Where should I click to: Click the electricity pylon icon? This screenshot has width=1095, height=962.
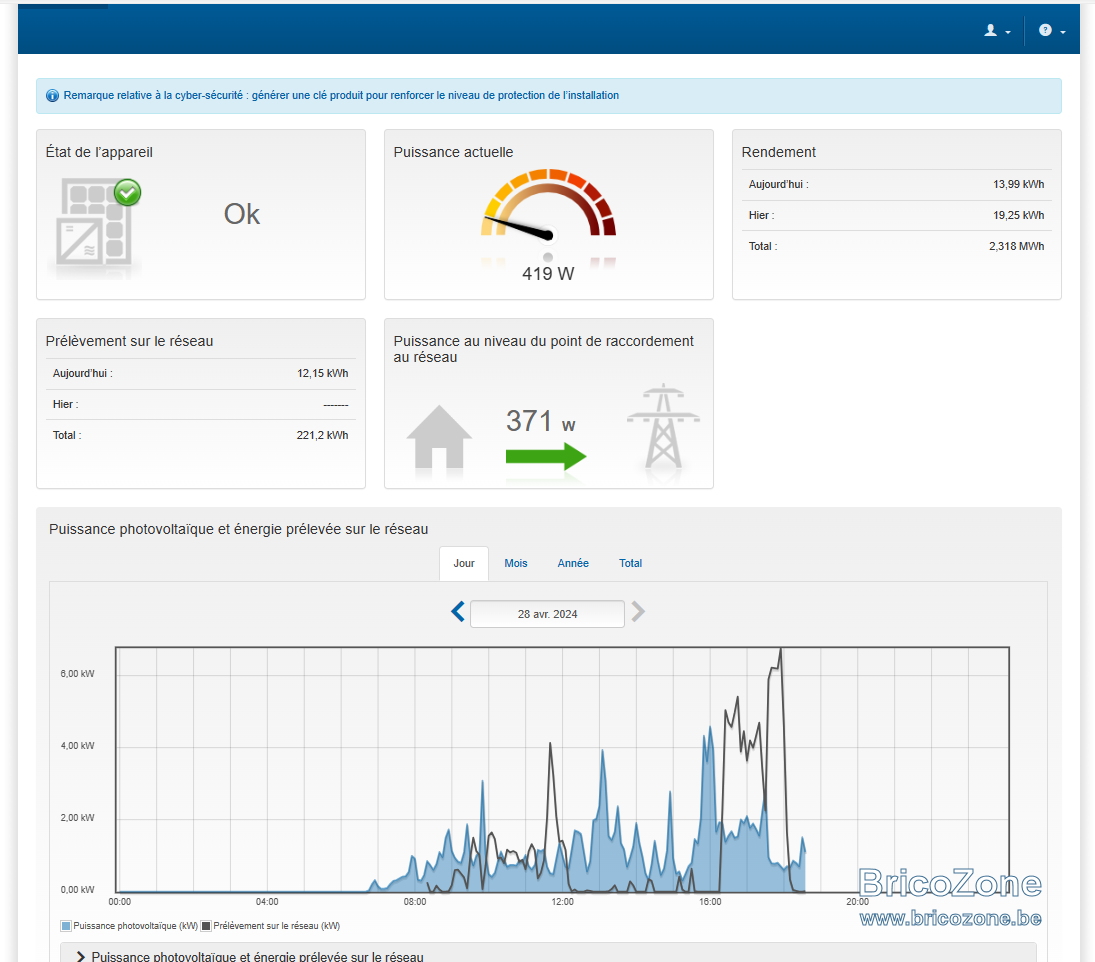coord(663,426)
